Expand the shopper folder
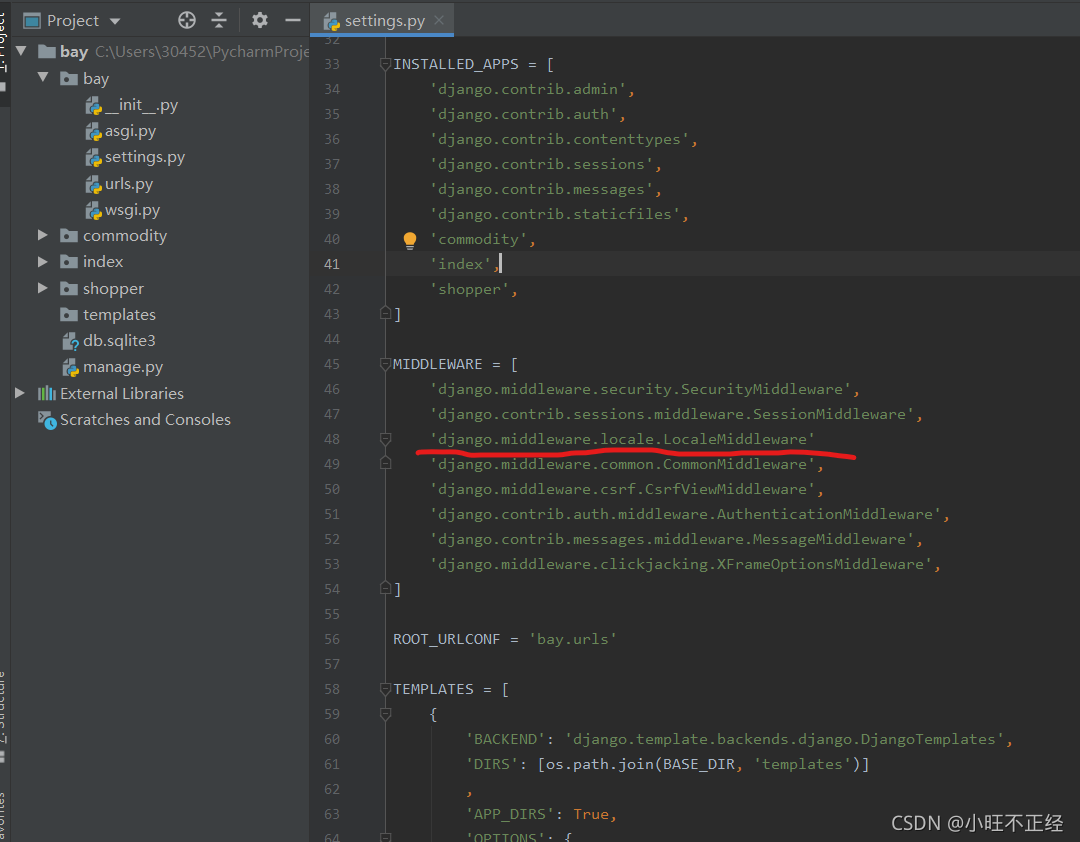This screenshot has height=842, width=1080. [x=43, y=288]
